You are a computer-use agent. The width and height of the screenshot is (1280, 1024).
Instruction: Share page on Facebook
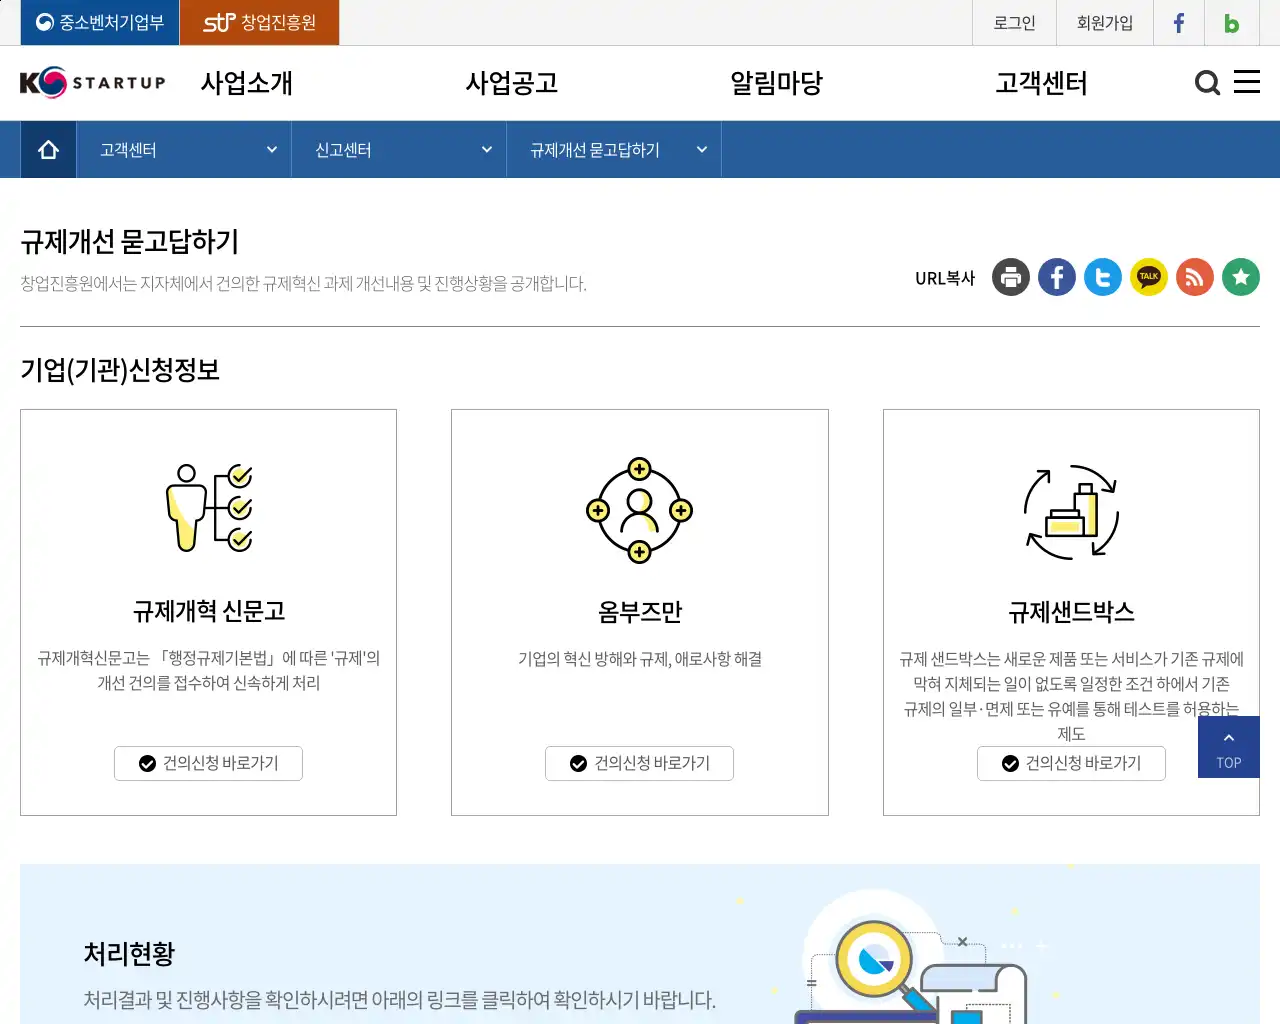(x=1056, y=277)
